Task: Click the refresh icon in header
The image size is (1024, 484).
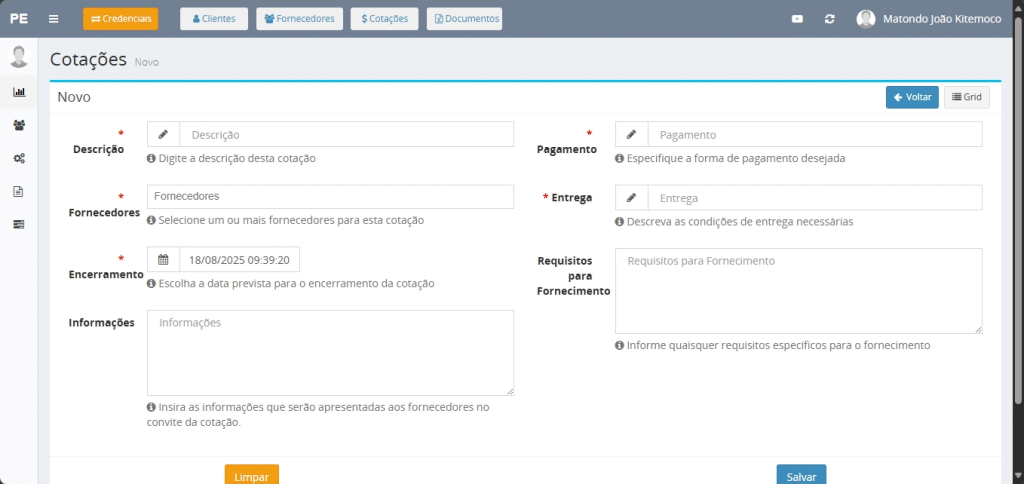Action: coord(829,19)
